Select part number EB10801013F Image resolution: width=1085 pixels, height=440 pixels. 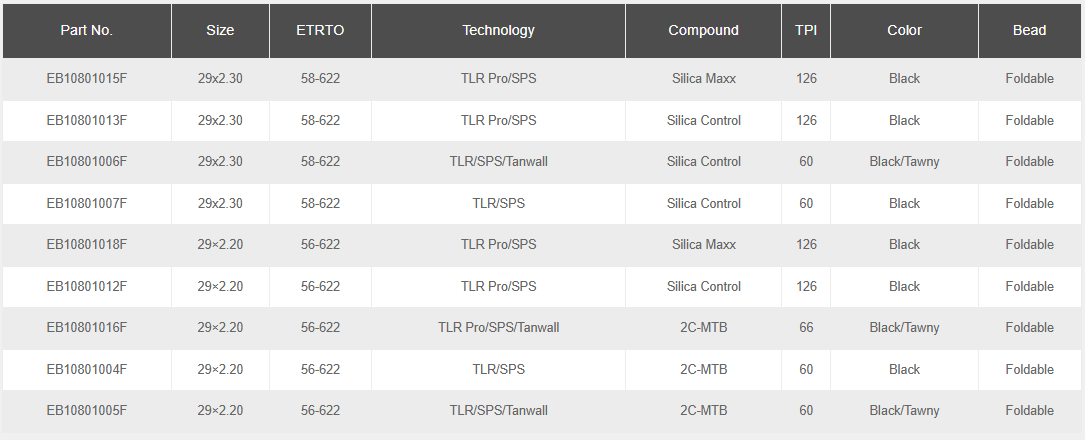click(x=87, y=120)
